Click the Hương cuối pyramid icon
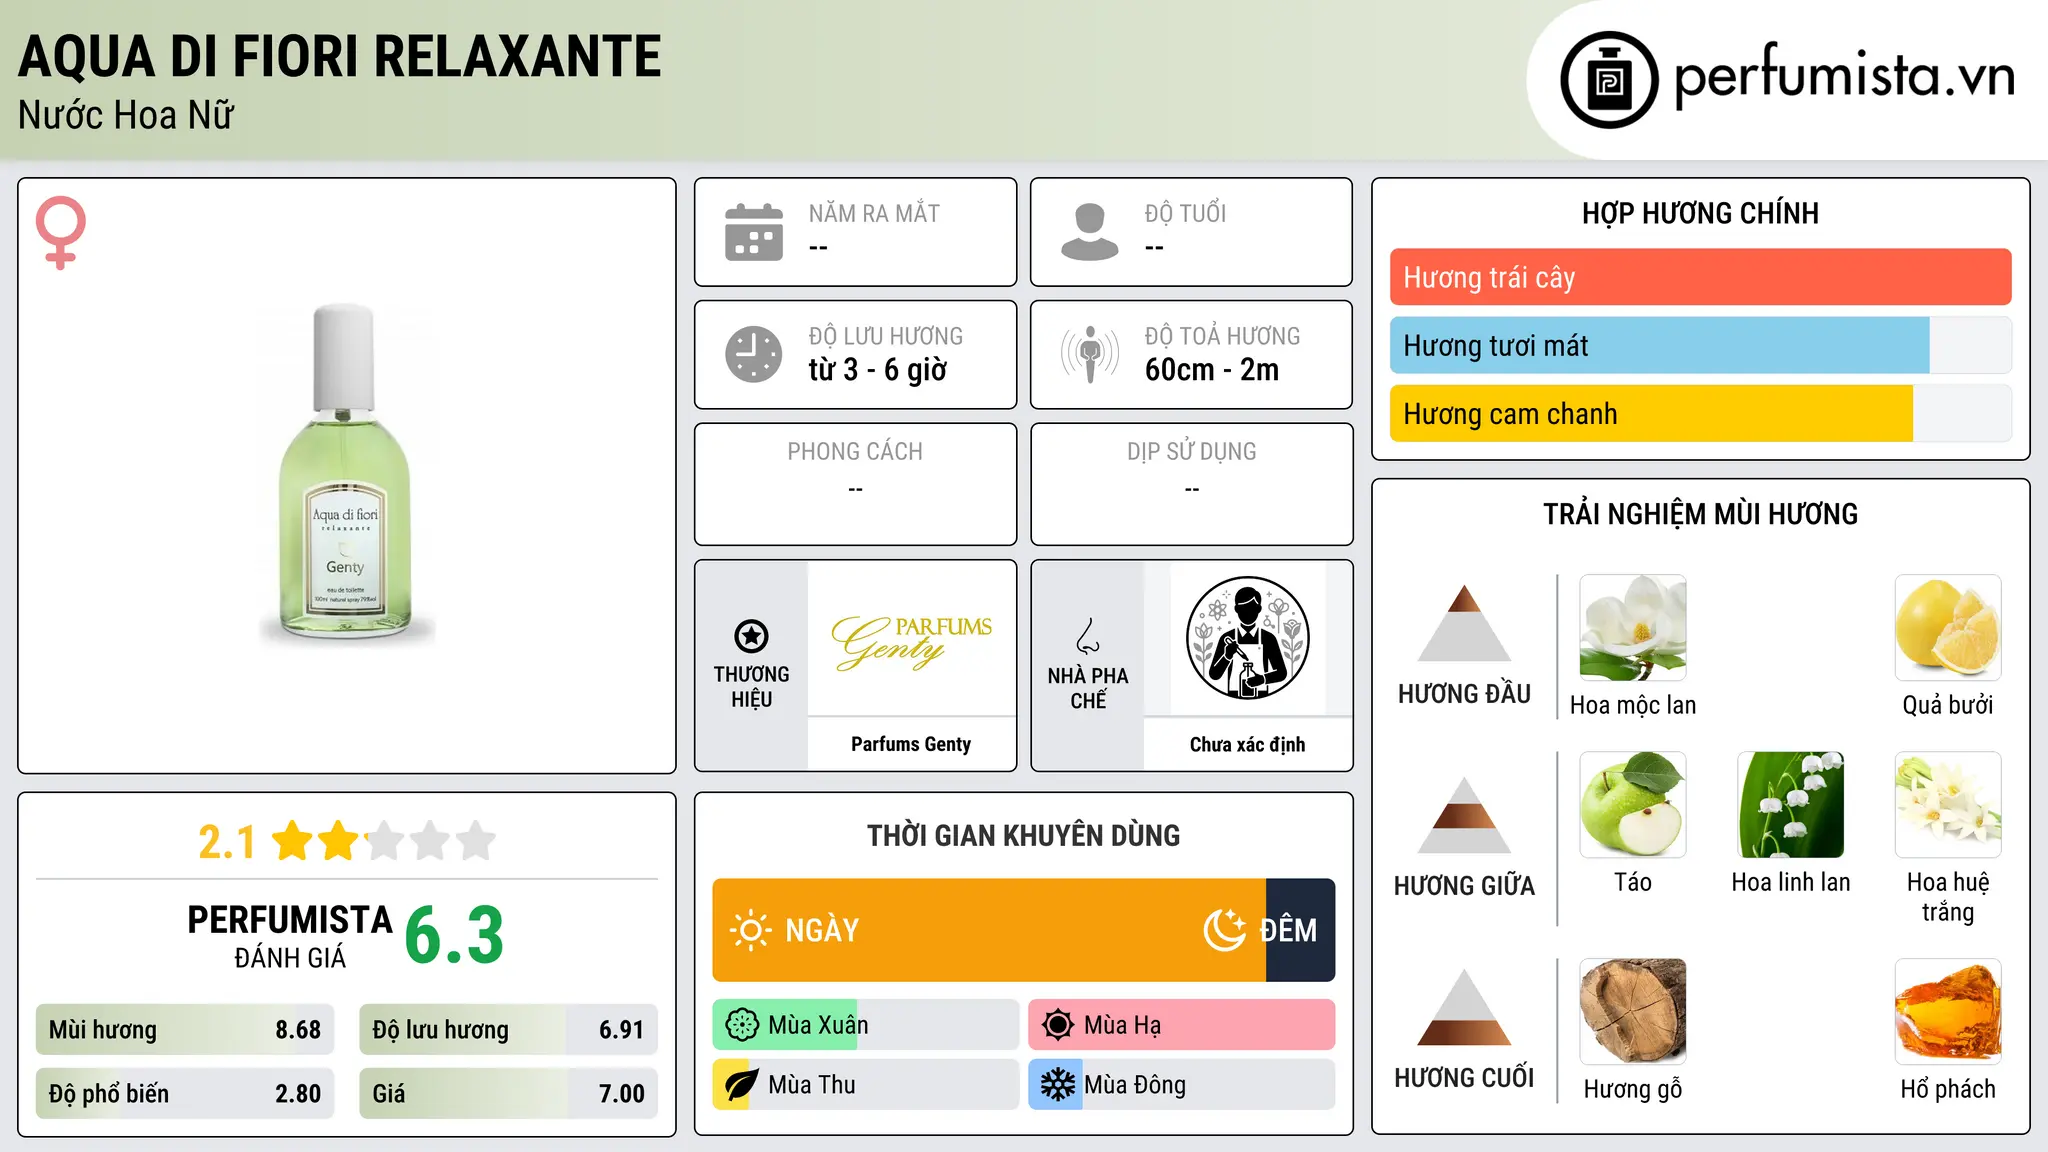 coord(1464,1007)
